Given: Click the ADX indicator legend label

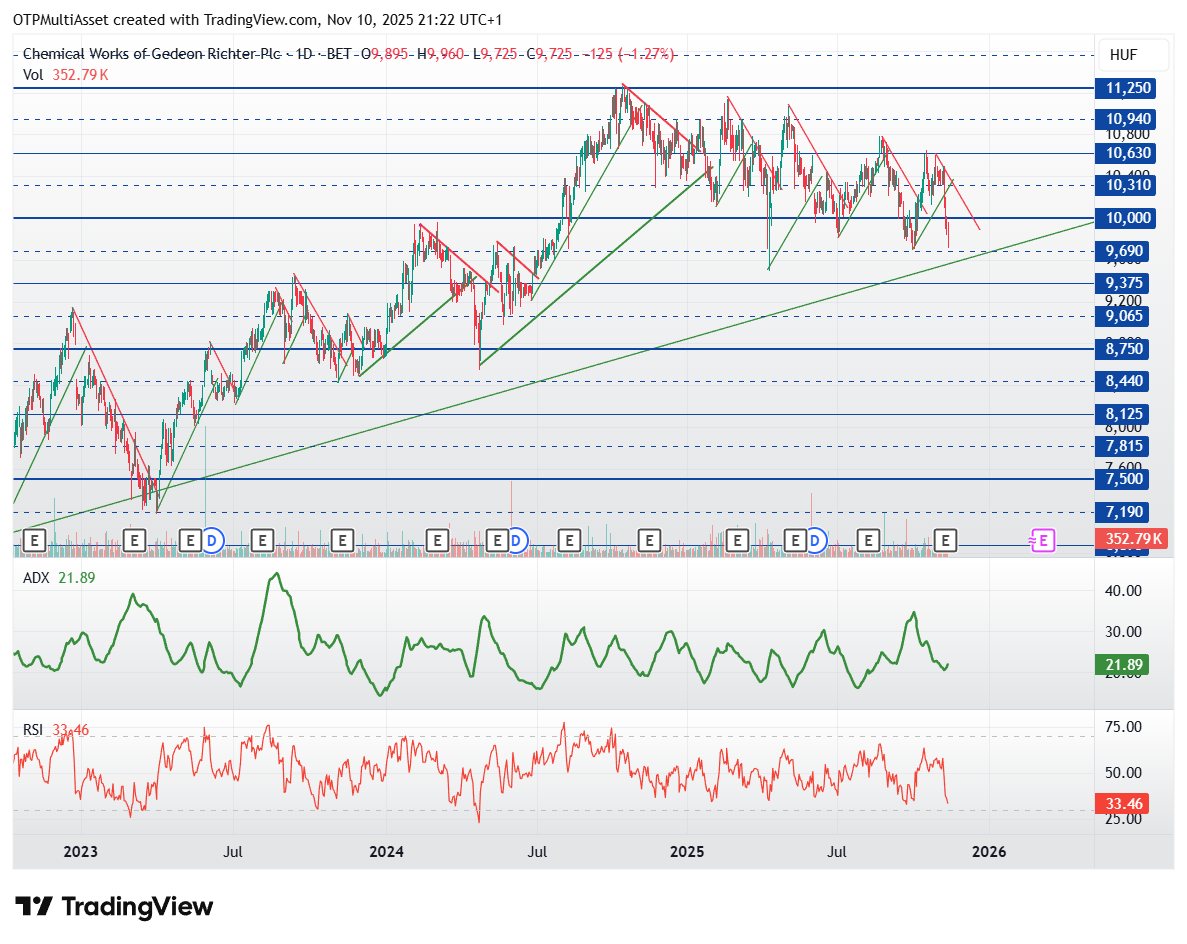Looking at the screenshot, I should [36, 578].
